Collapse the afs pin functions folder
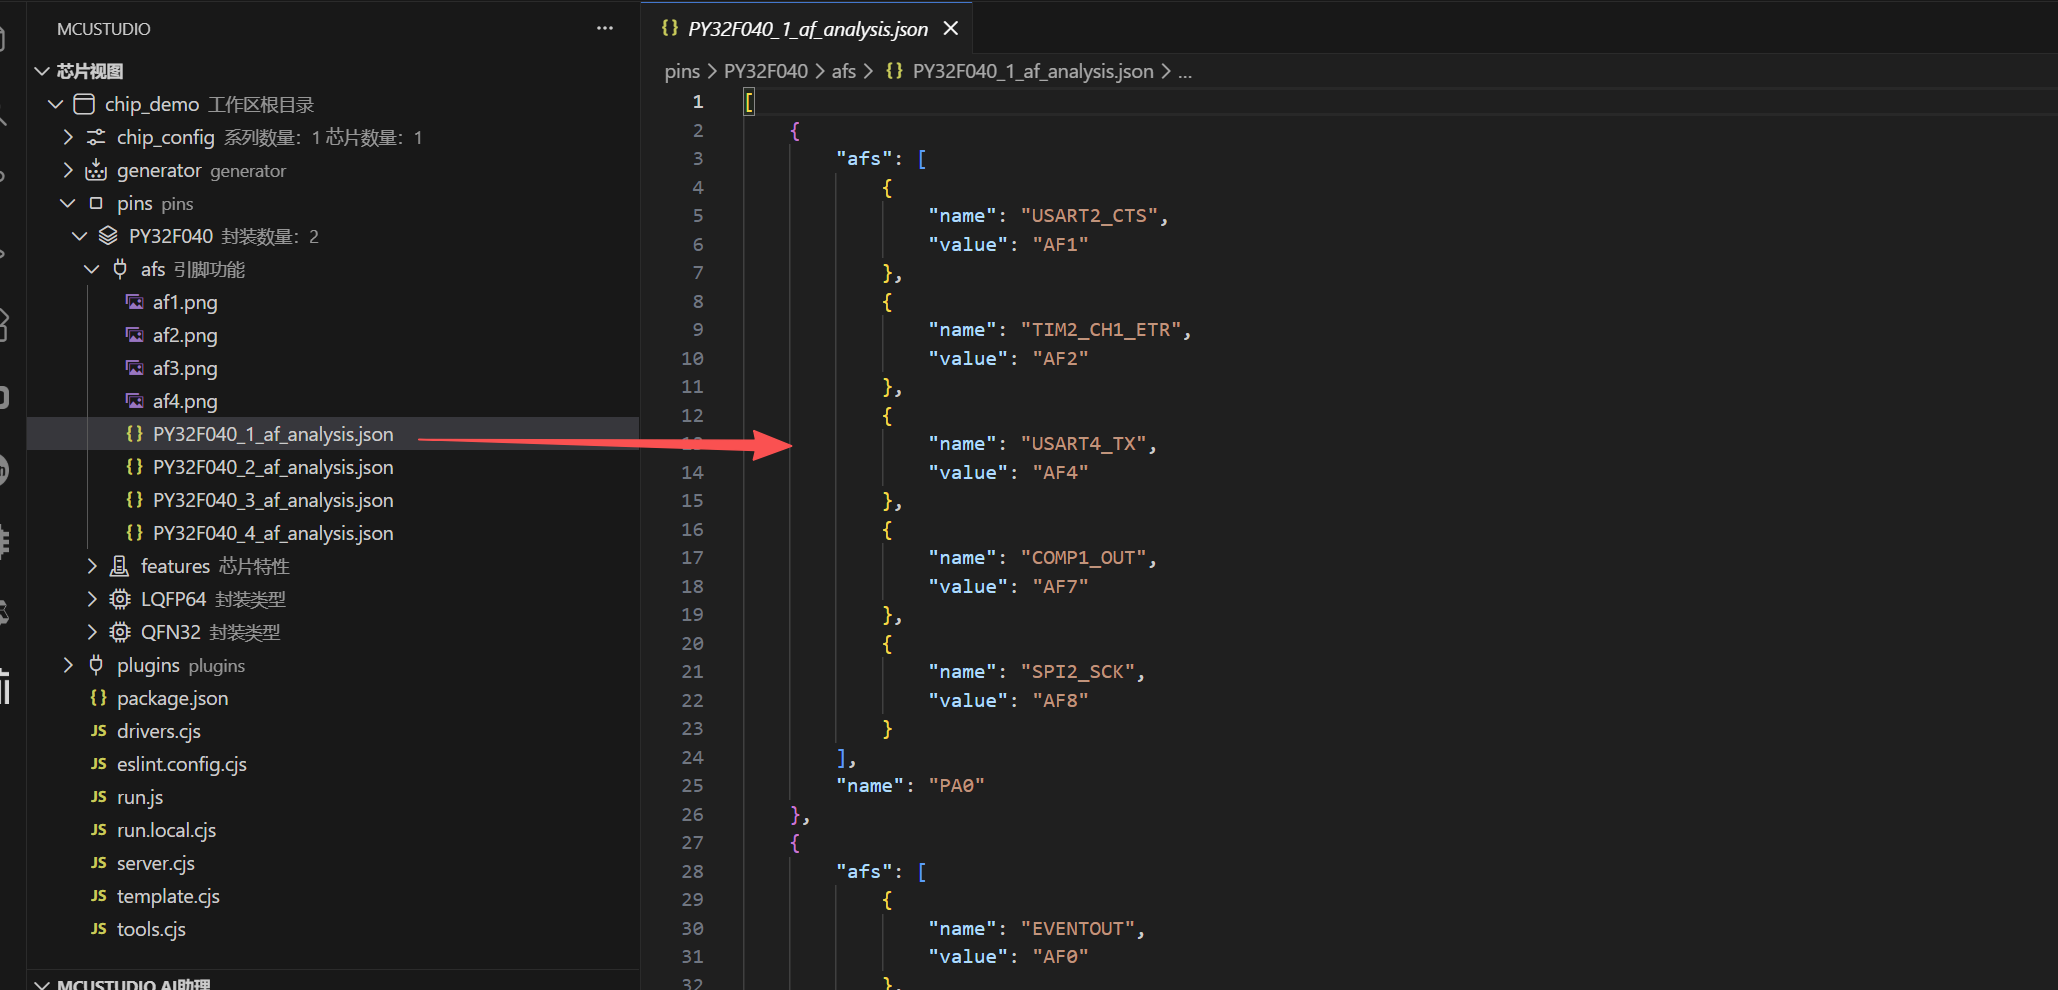 point(92,269)
